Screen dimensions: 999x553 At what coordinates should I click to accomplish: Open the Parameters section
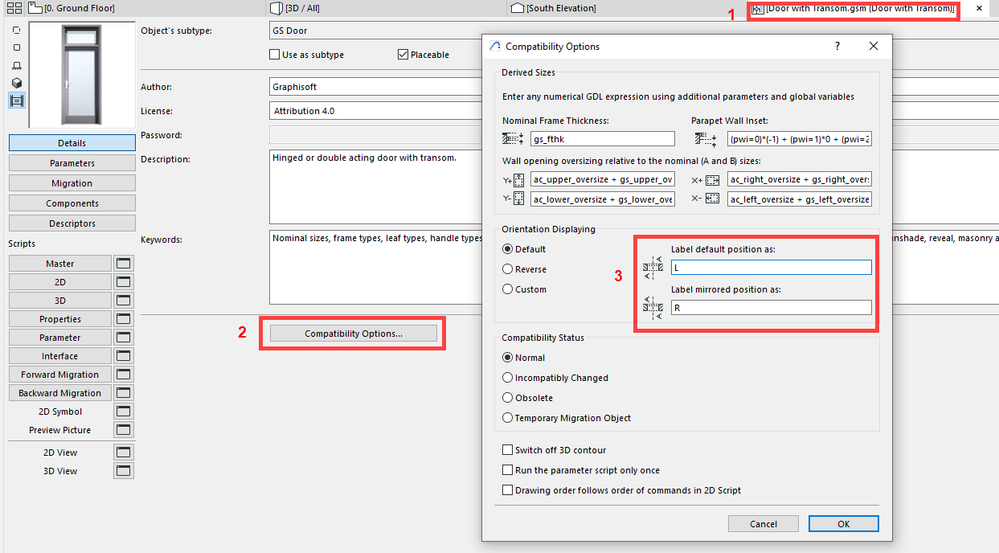click(x=72, y=163)
